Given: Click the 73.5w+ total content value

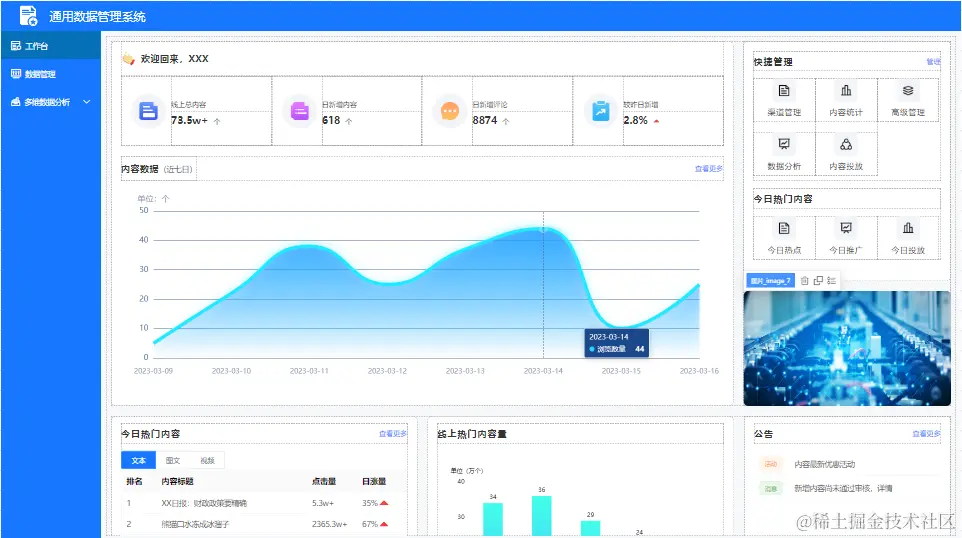Looking at the screenshot, I should [x=190, y=120].
